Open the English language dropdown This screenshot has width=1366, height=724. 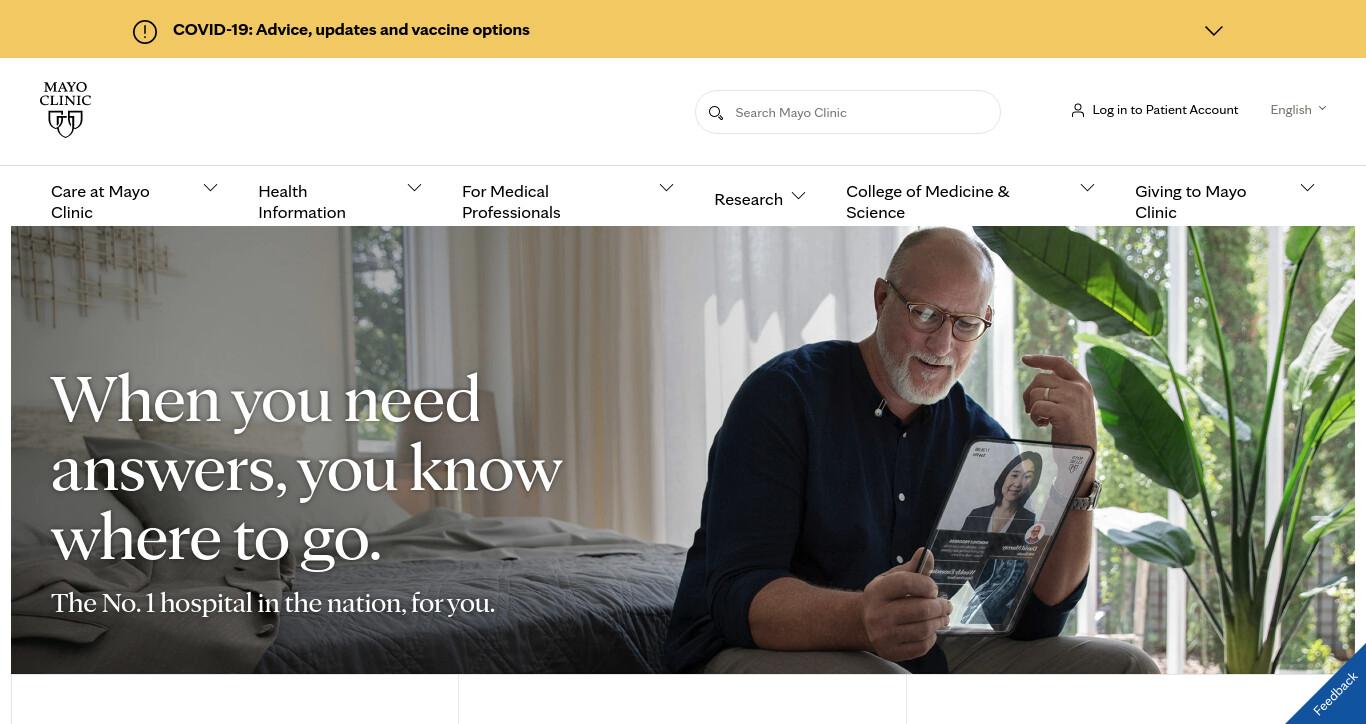pos(1298,110)
